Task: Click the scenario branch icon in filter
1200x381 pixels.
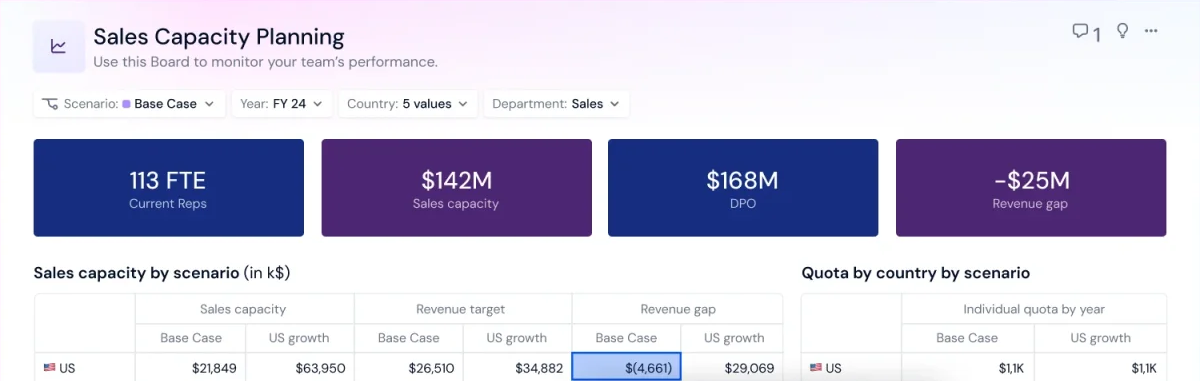Action: [x=51, y=104]
